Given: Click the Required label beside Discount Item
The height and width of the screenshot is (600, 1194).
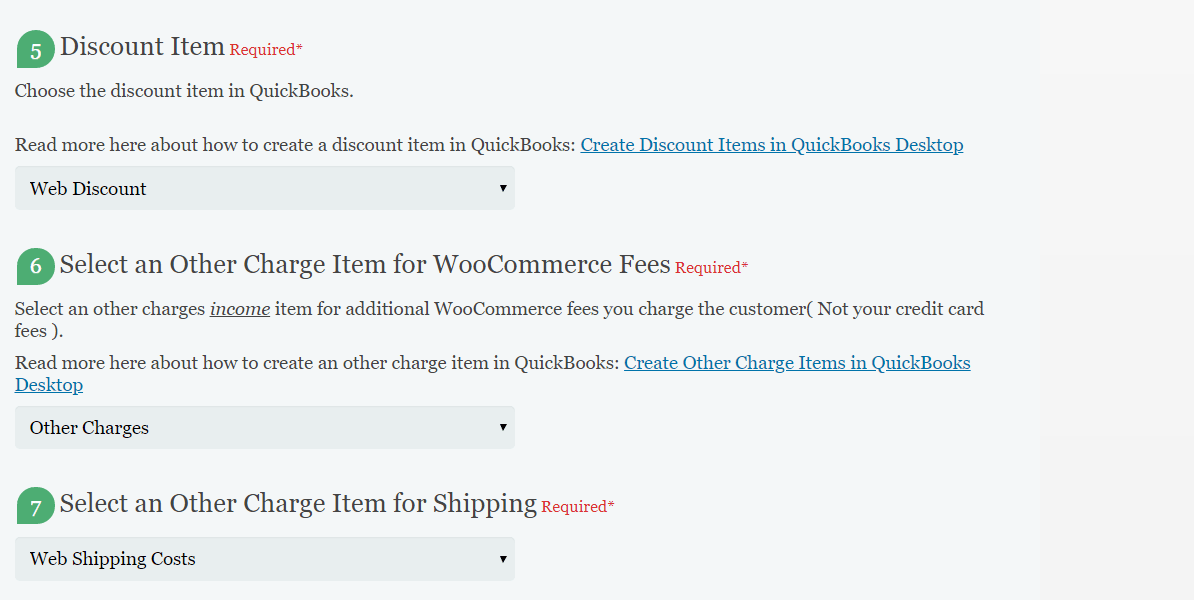Looking at the screenshot, I should (266, 49).
